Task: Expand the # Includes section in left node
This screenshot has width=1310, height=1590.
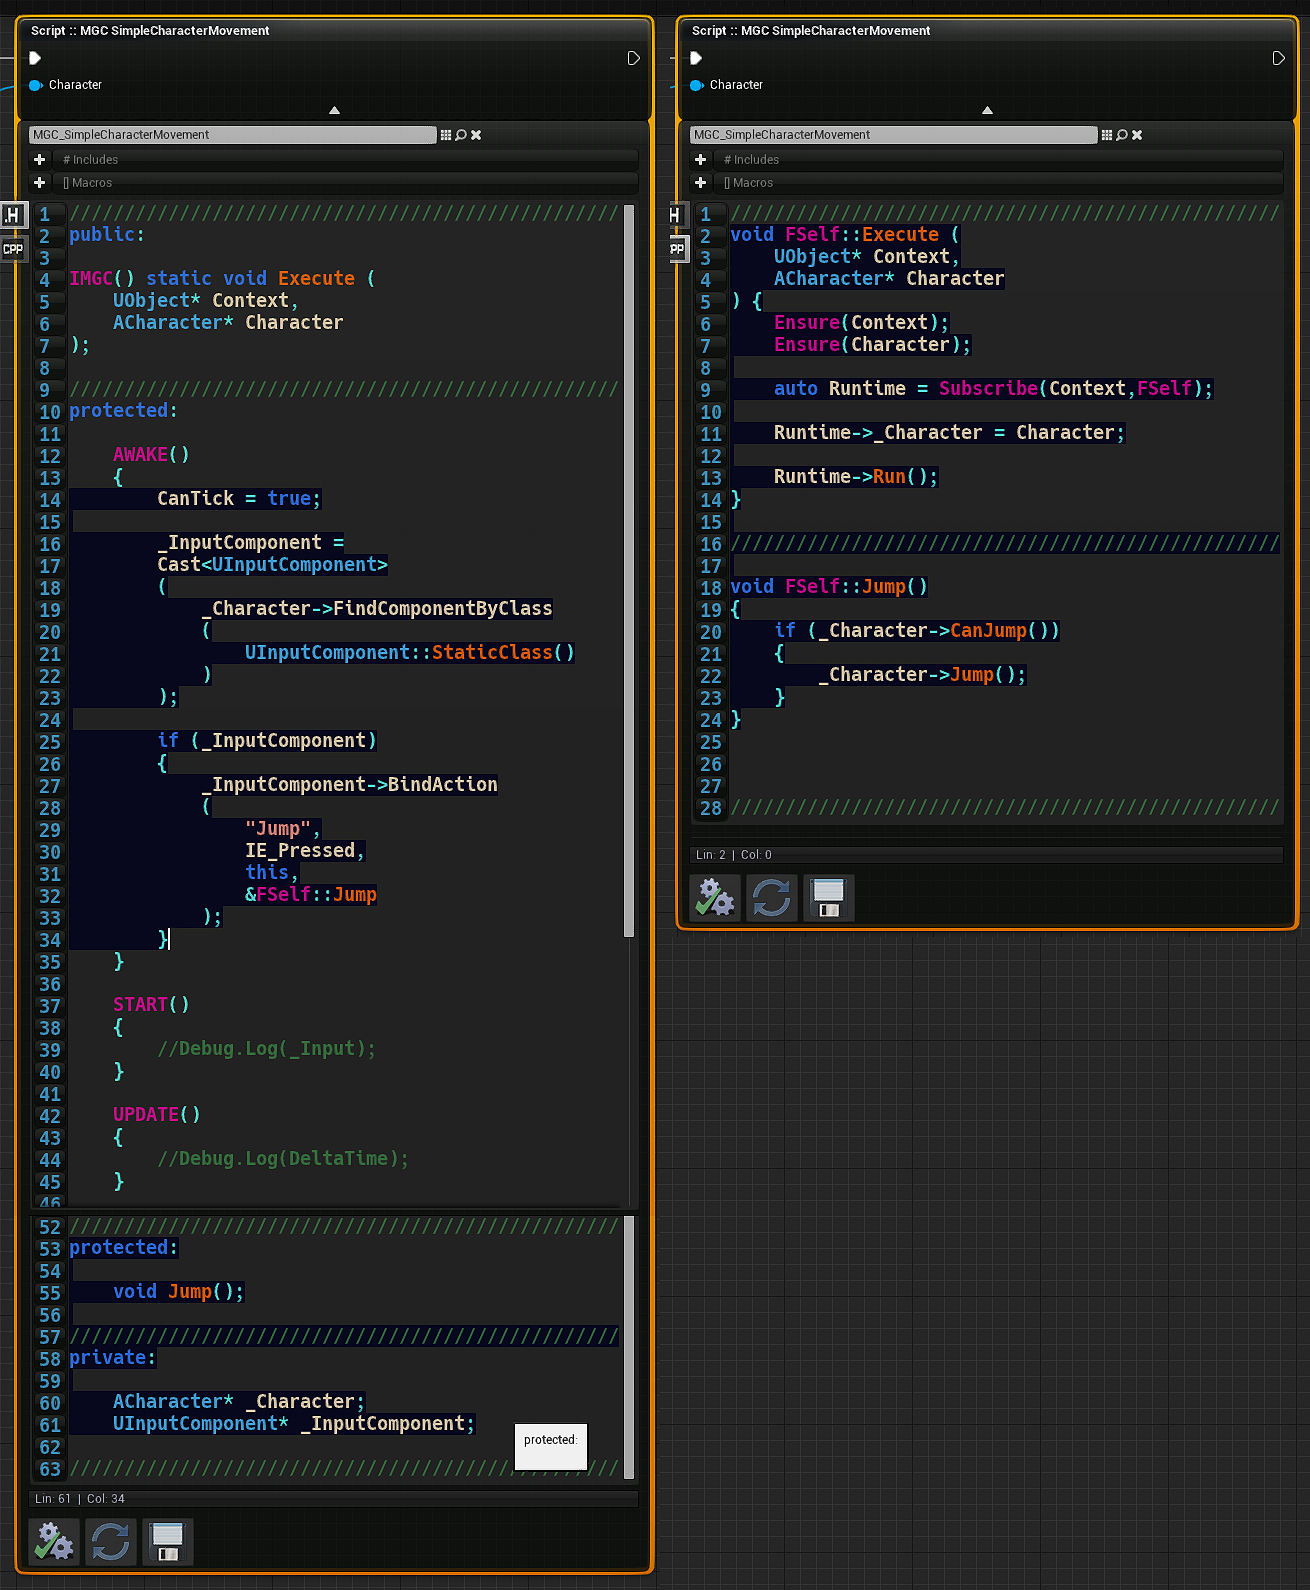Action: pyautogui.click(x=346, y=159)
